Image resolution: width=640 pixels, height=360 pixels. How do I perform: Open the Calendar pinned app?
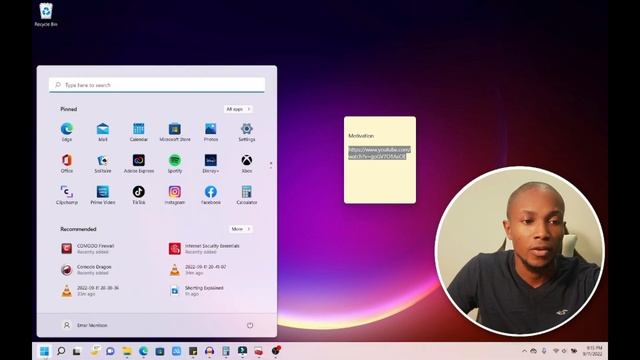(x=138, y=132)
